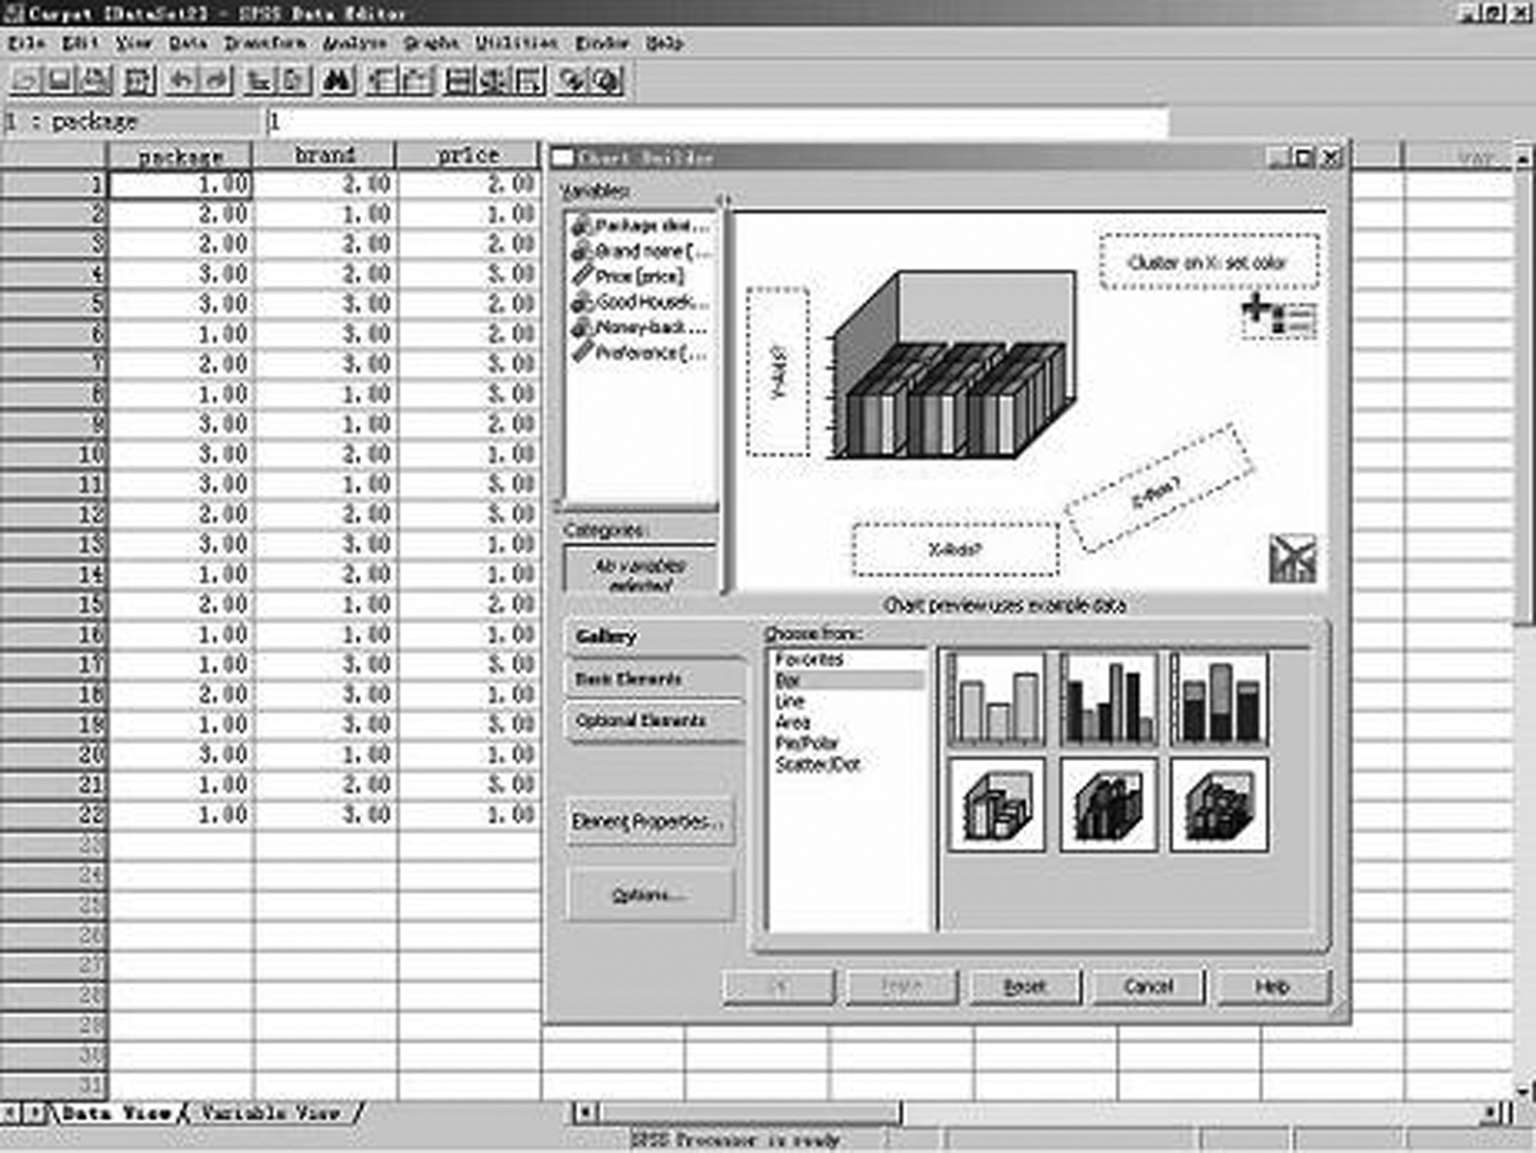Select the Money-back variable

point(641,327)
